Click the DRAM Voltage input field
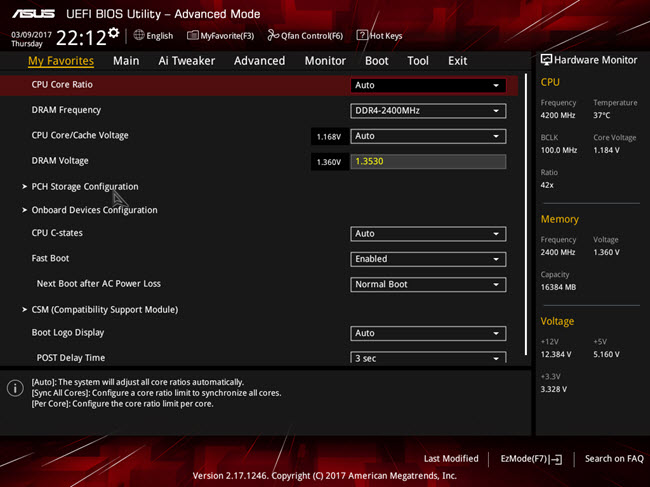 pyautogui.click(x=428, y=162)
